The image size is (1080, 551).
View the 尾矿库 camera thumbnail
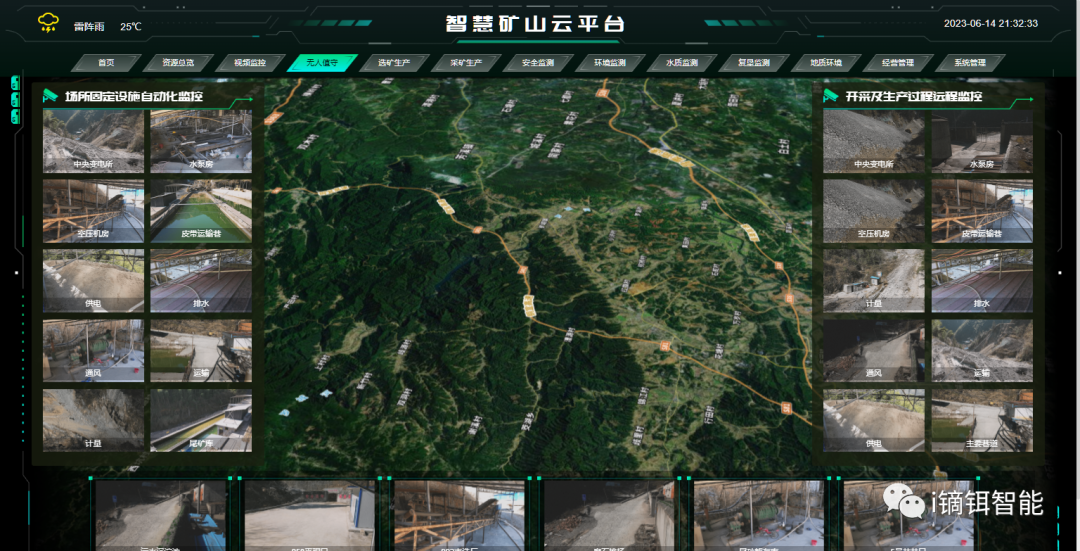[x=200, y=420]
